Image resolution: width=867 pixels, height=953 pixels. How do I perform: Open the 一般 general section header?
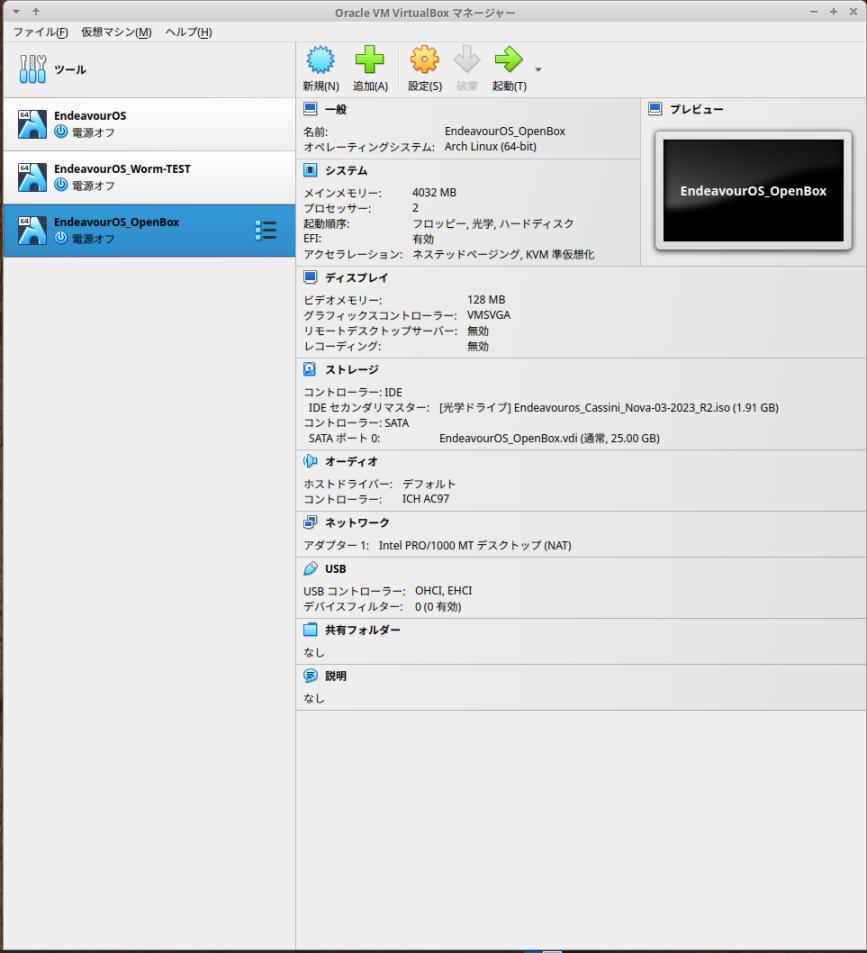pos(336,109)
